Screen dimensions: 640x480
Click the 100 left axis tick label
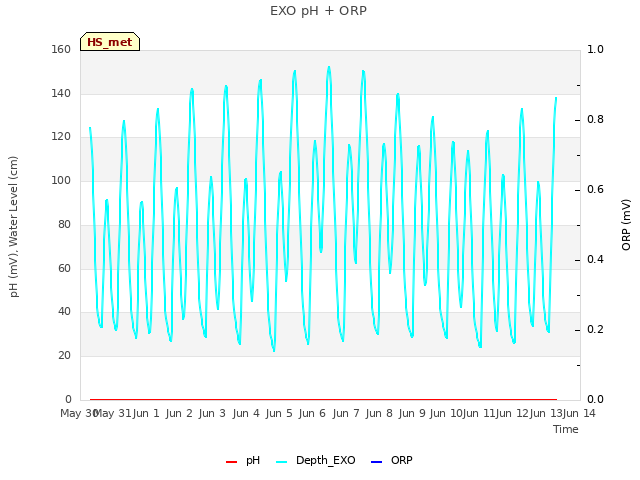click(61, 180)
